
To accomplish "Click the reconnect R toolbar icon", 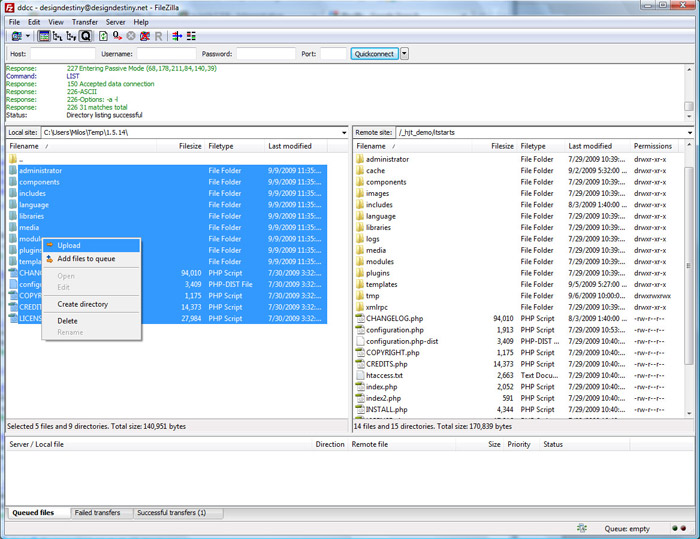I will click(158, 36).
